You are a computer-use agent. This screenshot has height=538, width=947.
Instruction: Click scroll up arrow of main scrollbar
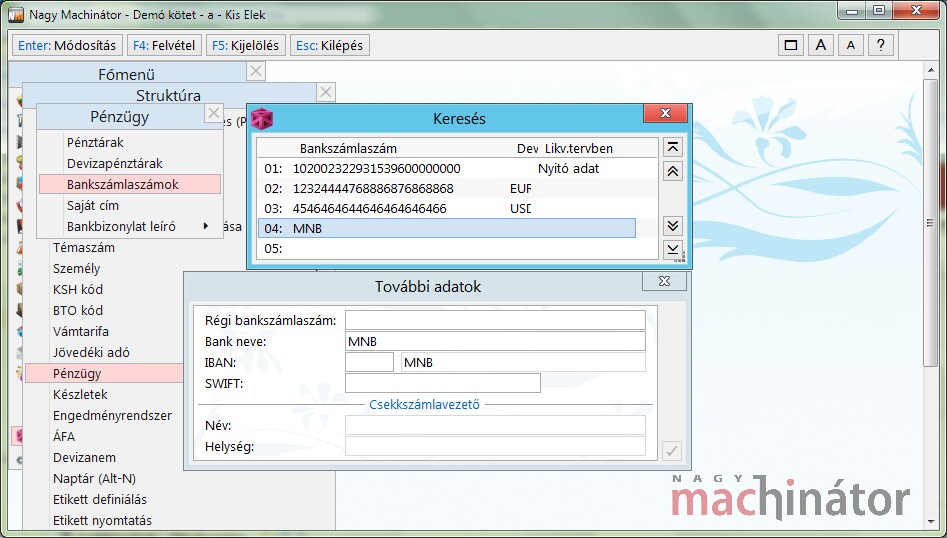[x=931, y=71]
